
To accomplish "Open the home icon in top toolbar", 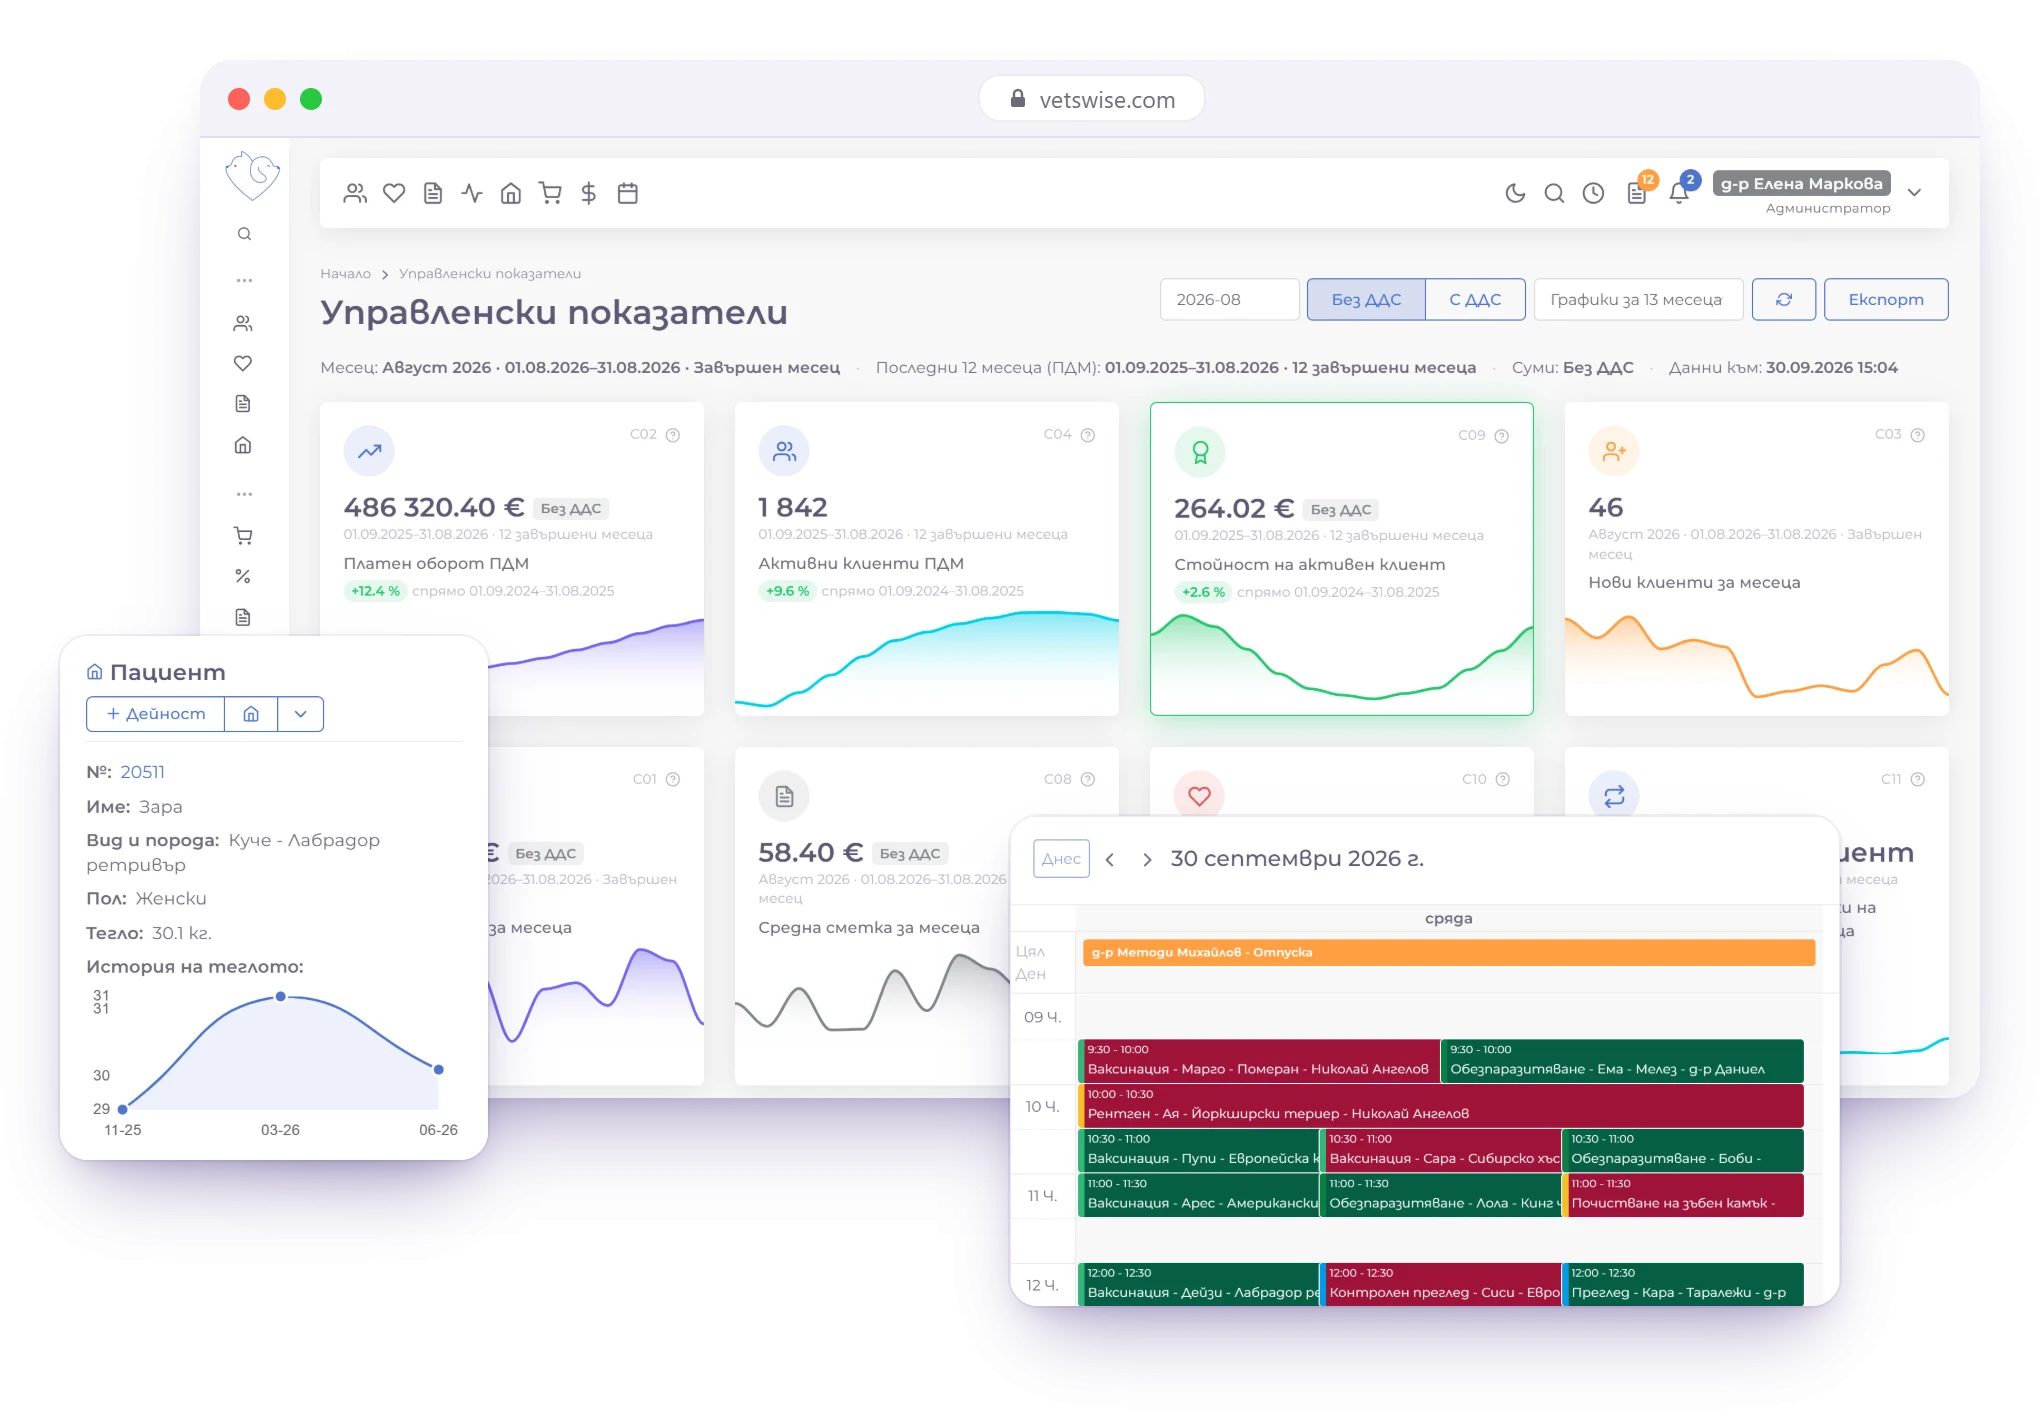I will pos(511,193).
